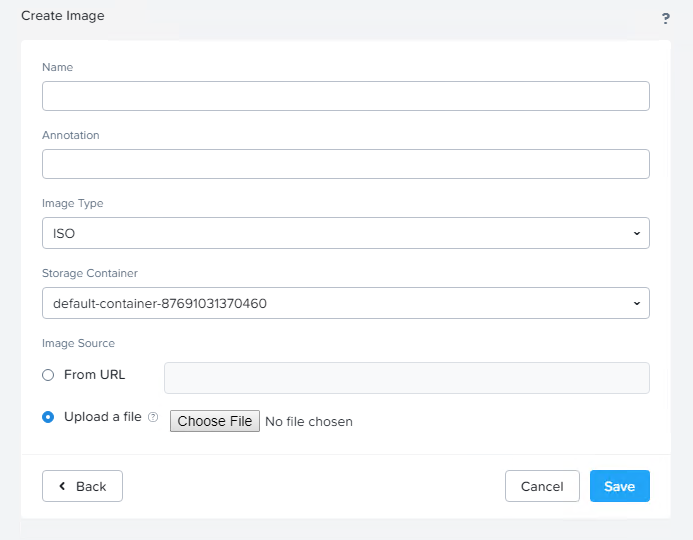Screen dimensions: 693x540
Task: Click the Storage Container dropdown arrow
Action: pyautogui.click(x=637, y=303)
